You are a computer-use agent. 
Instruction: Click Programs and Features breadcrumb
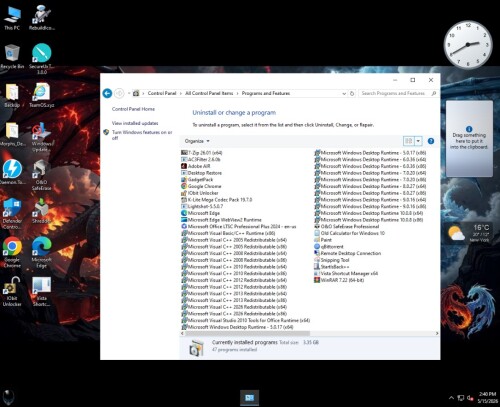click(x=266, y=93)
